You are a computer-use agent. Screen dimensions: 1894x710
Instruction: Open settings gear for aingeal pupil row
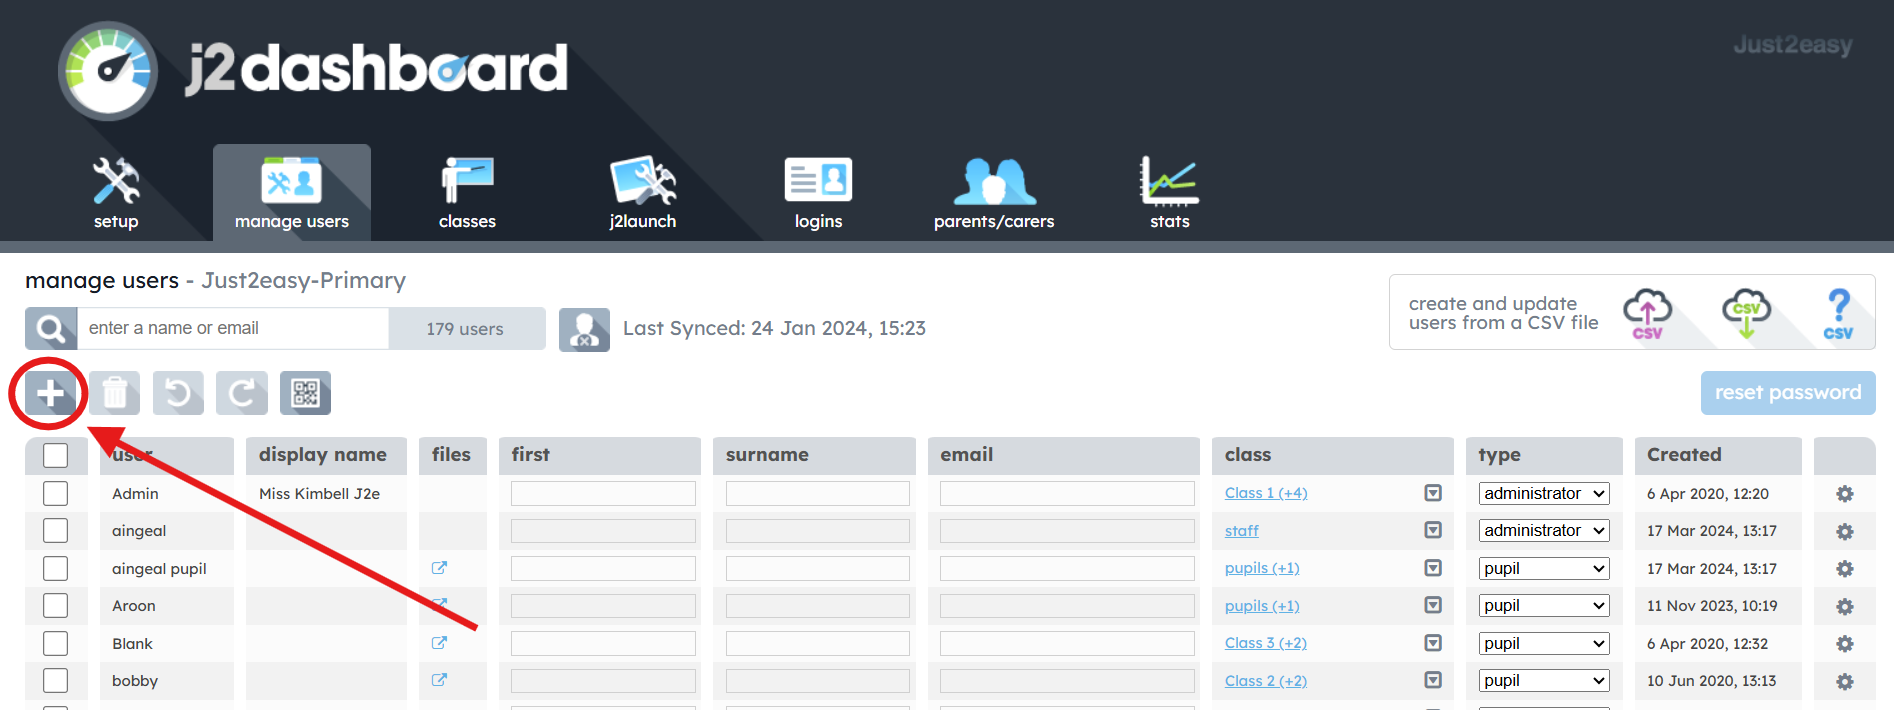[x=1845, y=569]
